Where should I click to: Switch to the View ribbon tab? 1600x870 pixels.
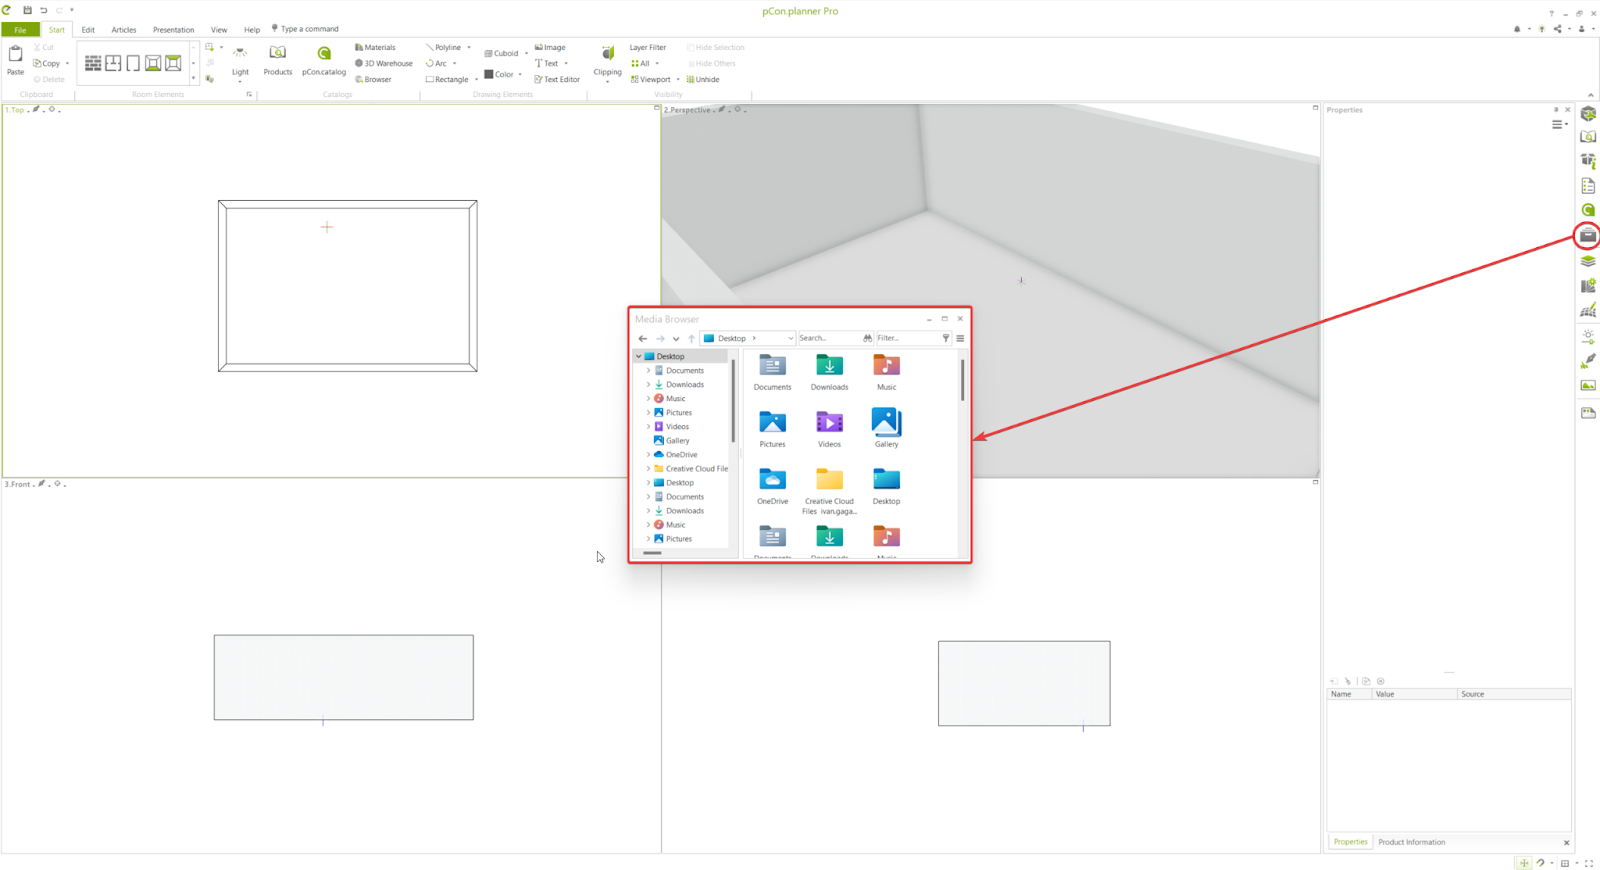[x=219, y=30]
